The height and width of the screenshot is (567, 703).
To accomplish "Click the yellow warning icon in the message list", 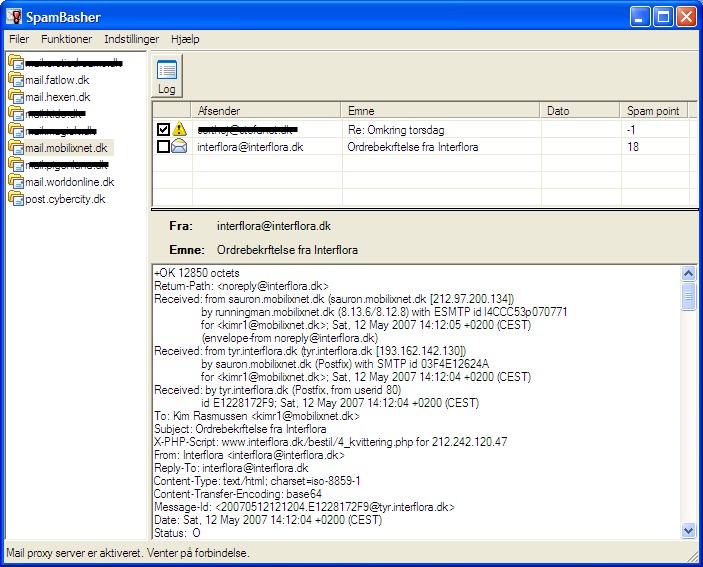I will point(179,129).
